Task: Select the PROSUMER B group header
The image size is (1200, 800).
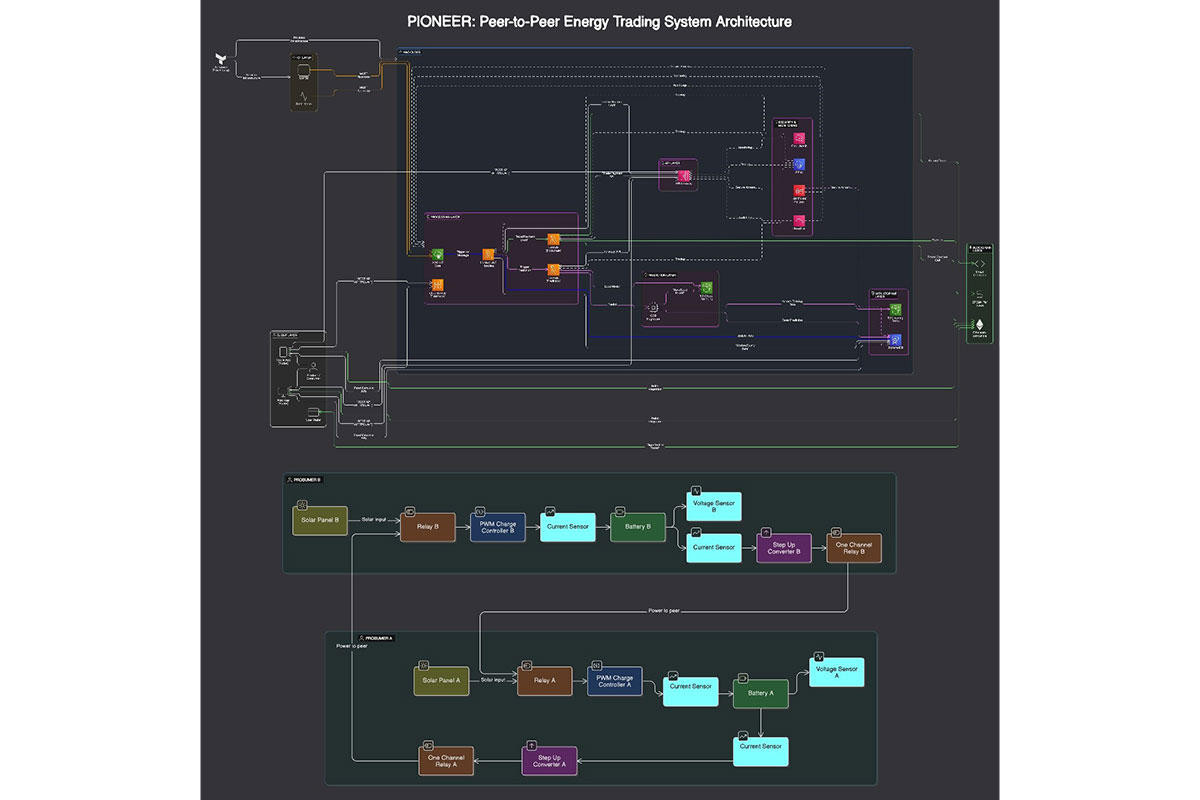Action: click(x=303, y=480)
